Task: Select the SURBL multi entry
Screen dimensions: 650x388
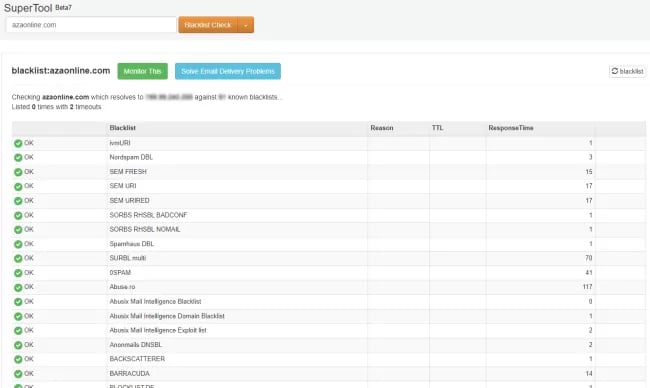Action: coord(128,258)
